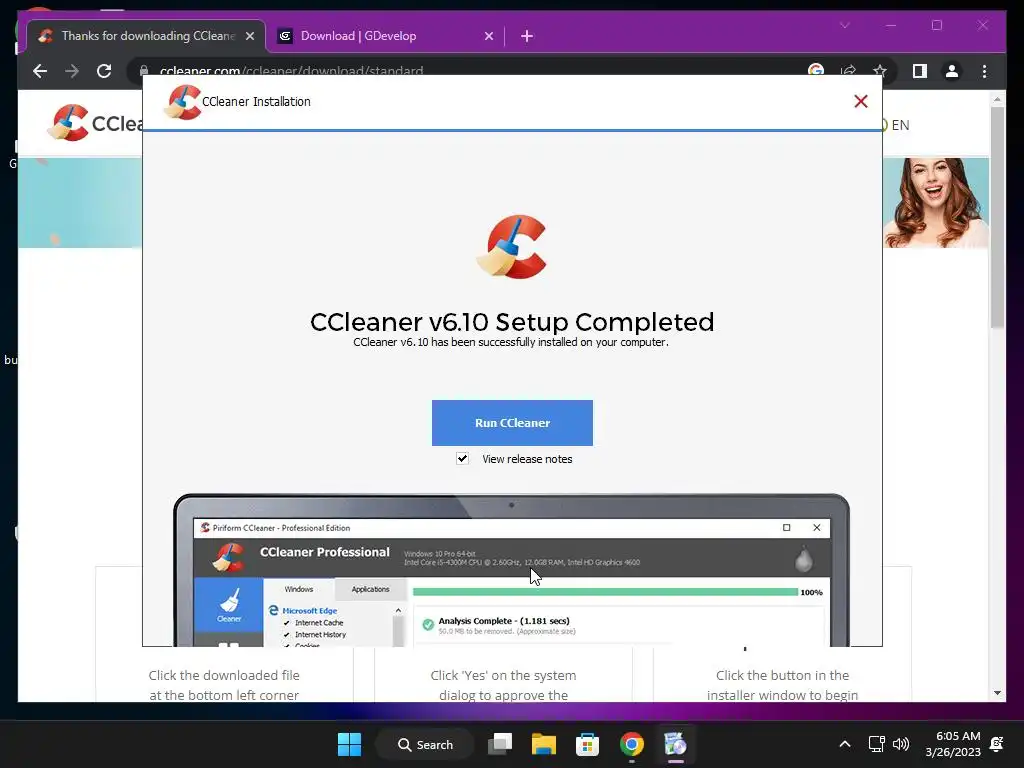The width and height of the screenshot is (1024, 768).
Task: Click the Run CCleaner button
Action: [x=512, y=423]
